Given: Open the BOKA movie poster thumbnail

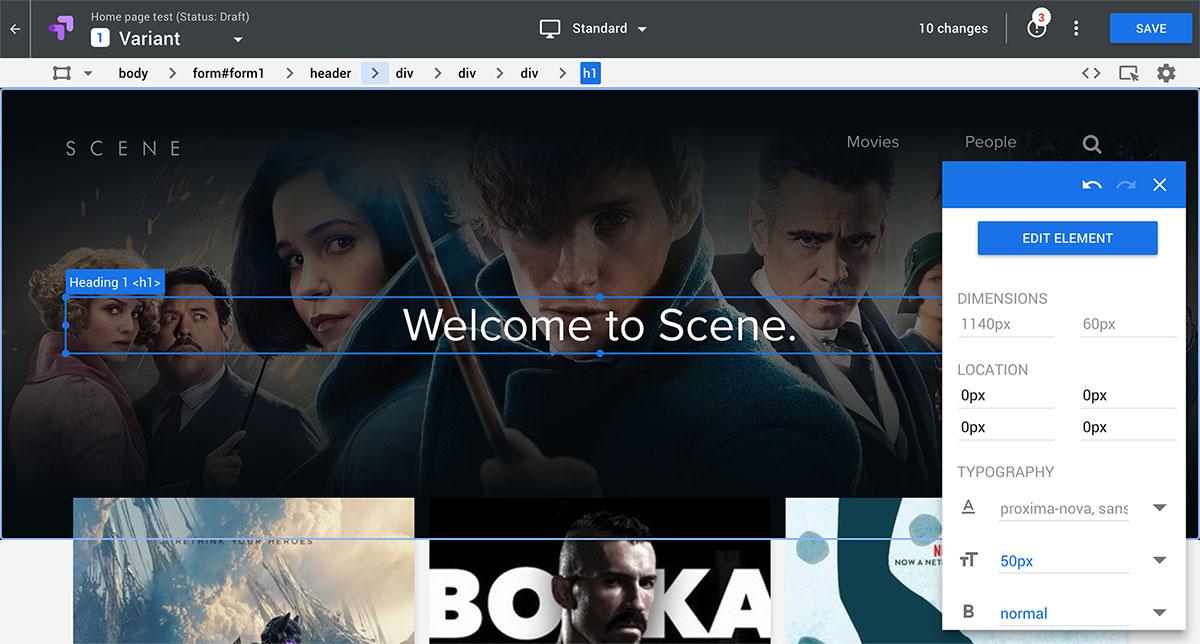Looking at the screenshot, I should 600,571.
